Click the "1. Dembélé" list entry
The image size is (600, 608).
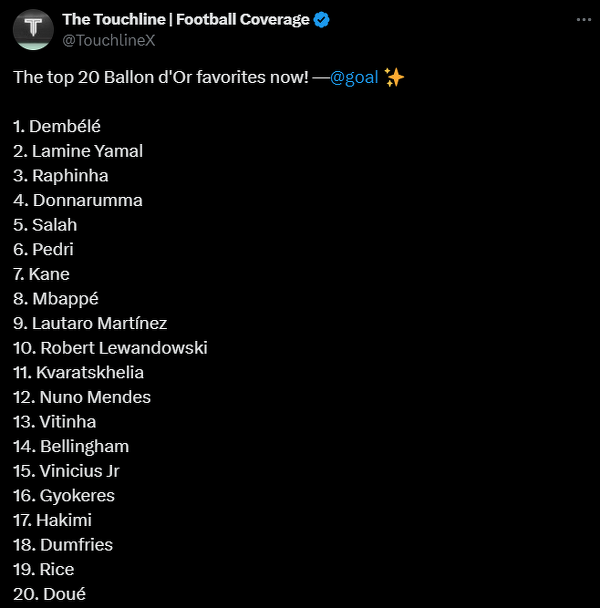[x=57, y=127]
